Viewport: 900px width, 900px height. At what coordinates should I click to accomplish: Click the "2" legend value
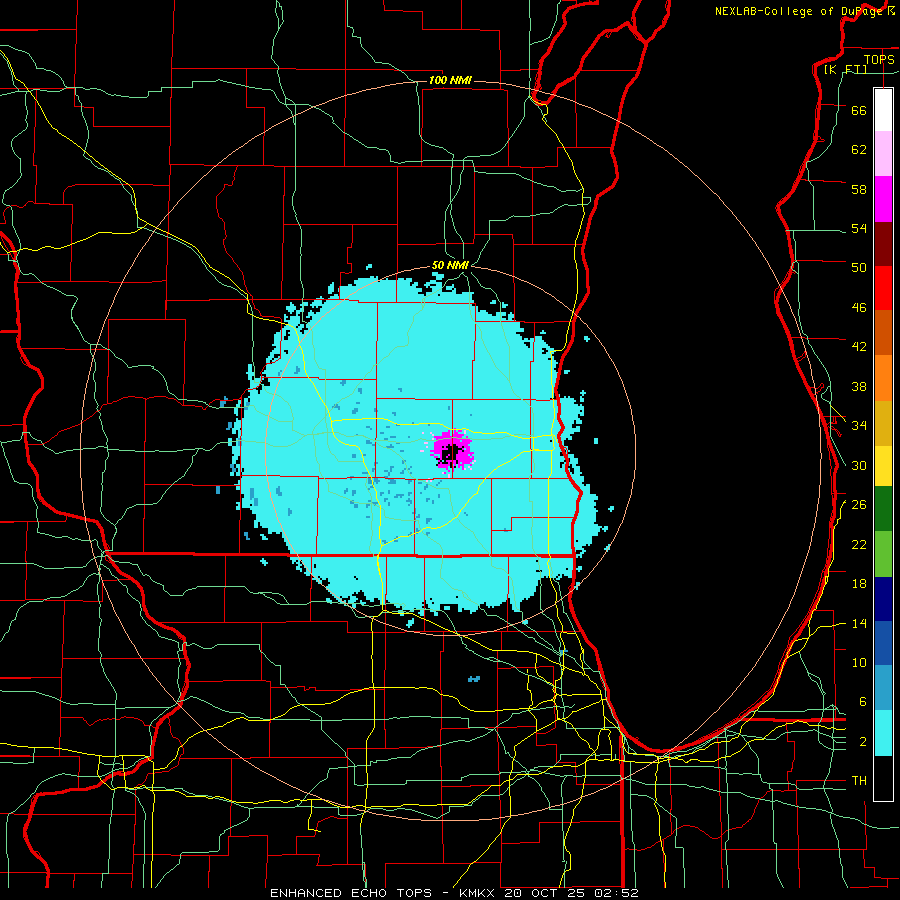862,742
